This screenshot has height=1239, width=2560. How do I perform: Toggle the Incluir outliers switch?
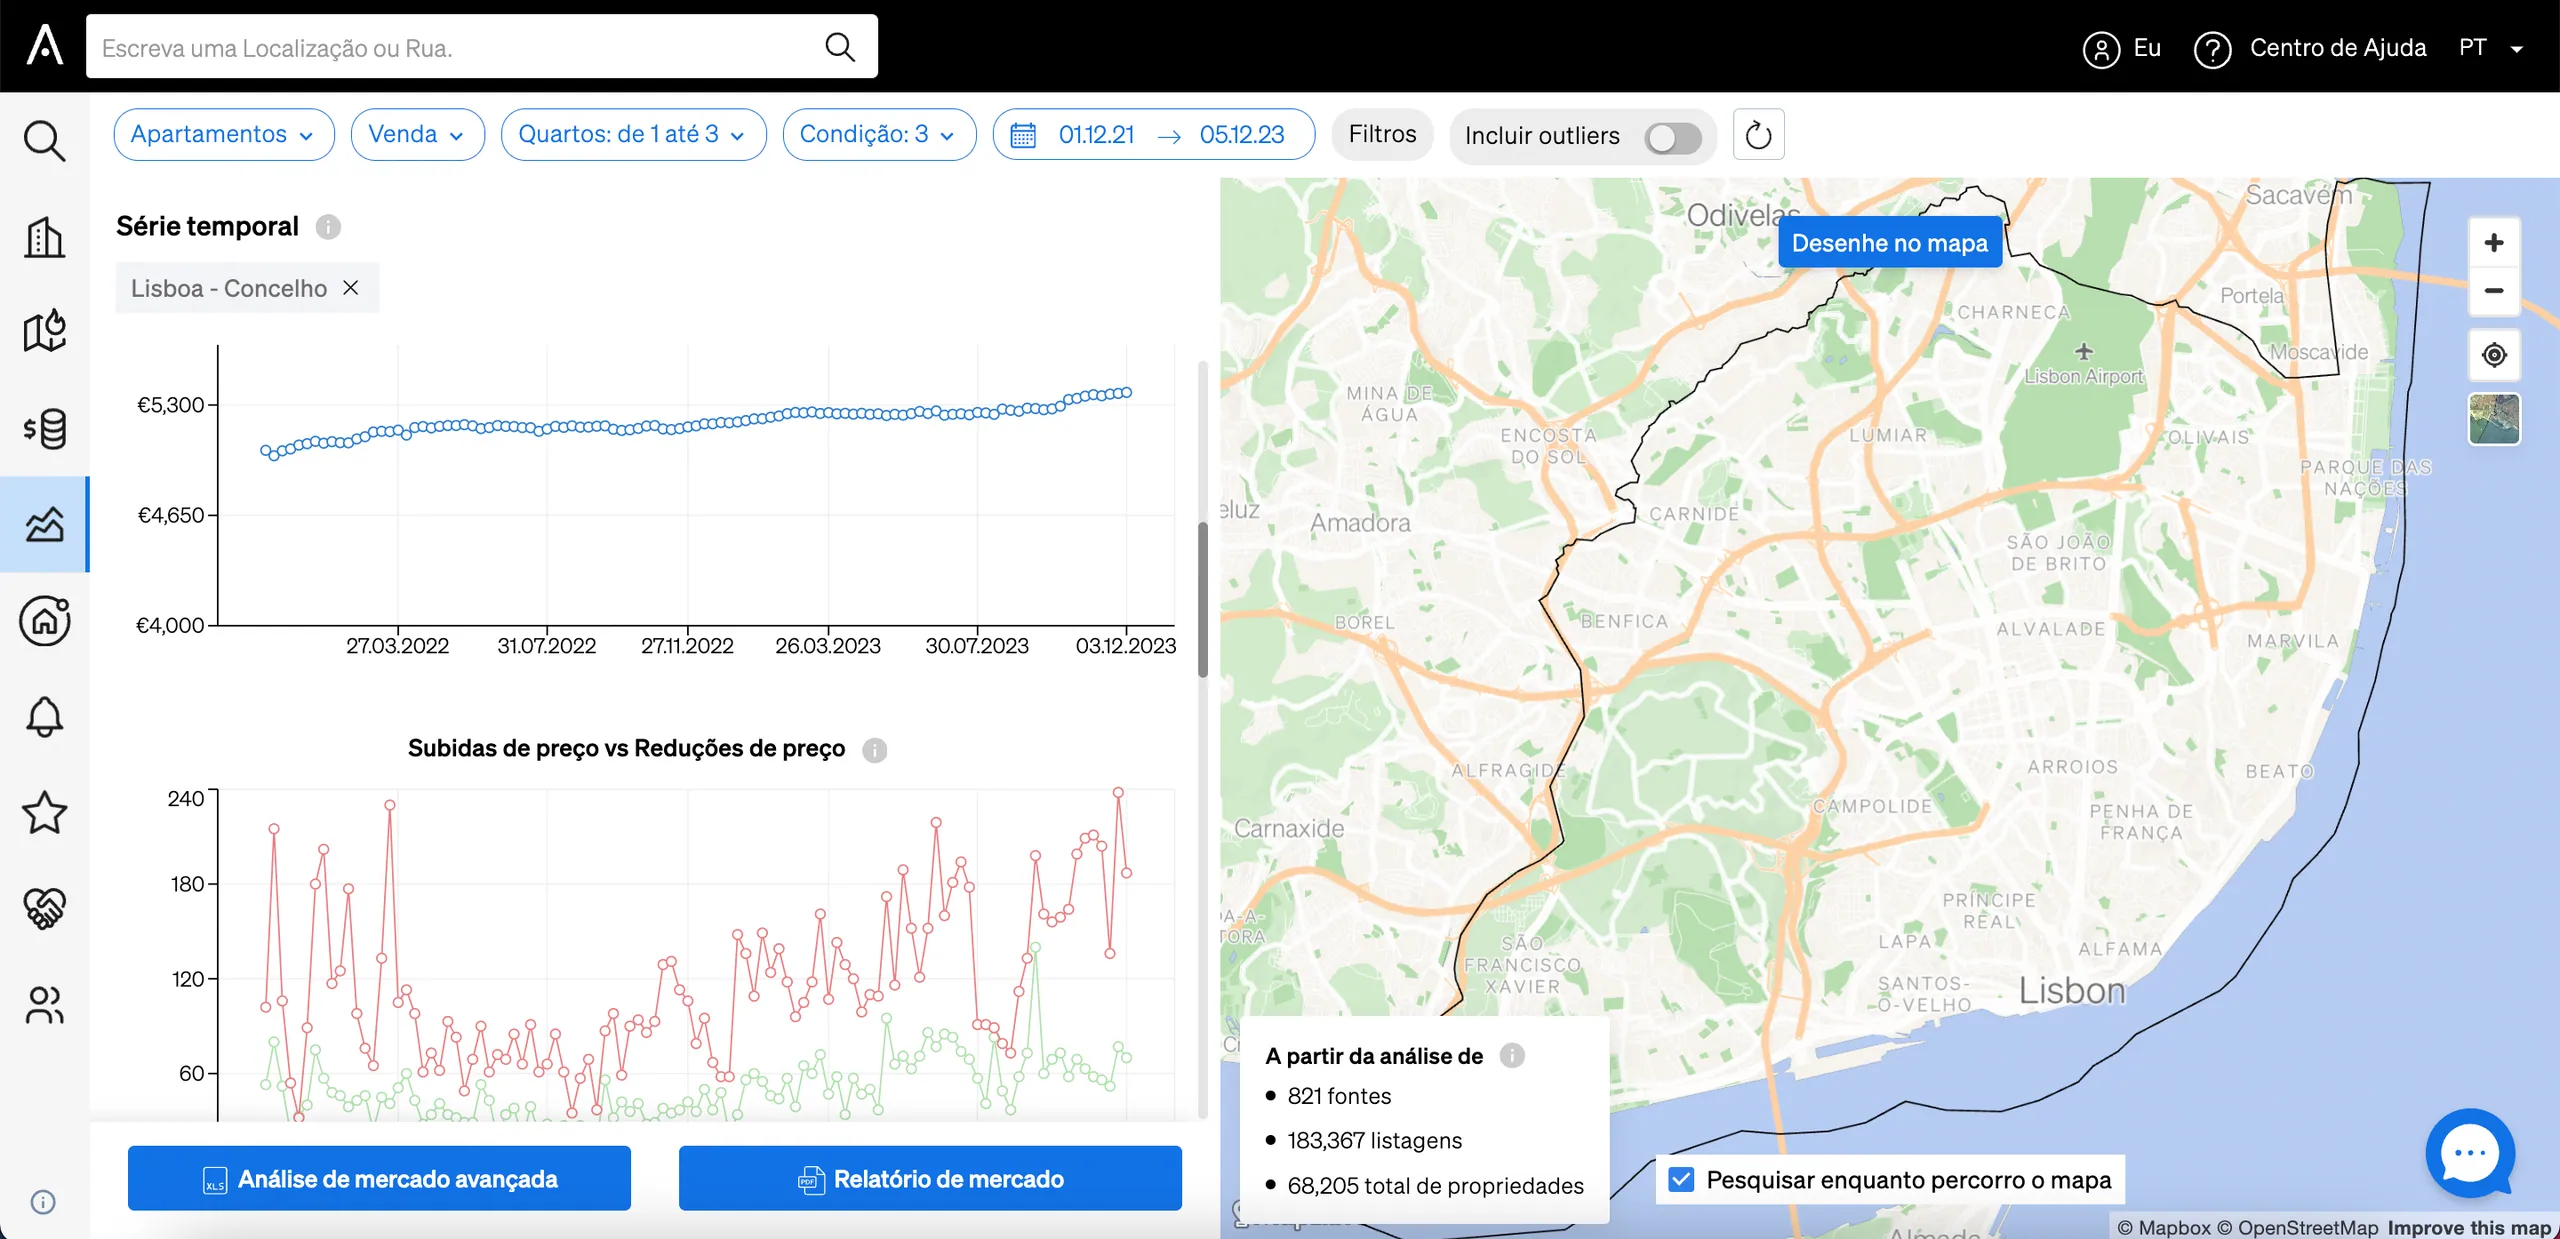(x=1673, y=137)
